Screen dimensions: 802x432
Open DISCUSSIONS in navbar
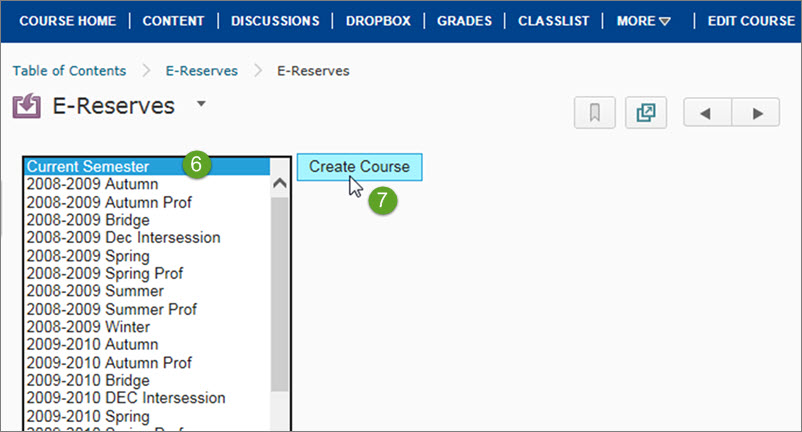(x=275, y=20)
